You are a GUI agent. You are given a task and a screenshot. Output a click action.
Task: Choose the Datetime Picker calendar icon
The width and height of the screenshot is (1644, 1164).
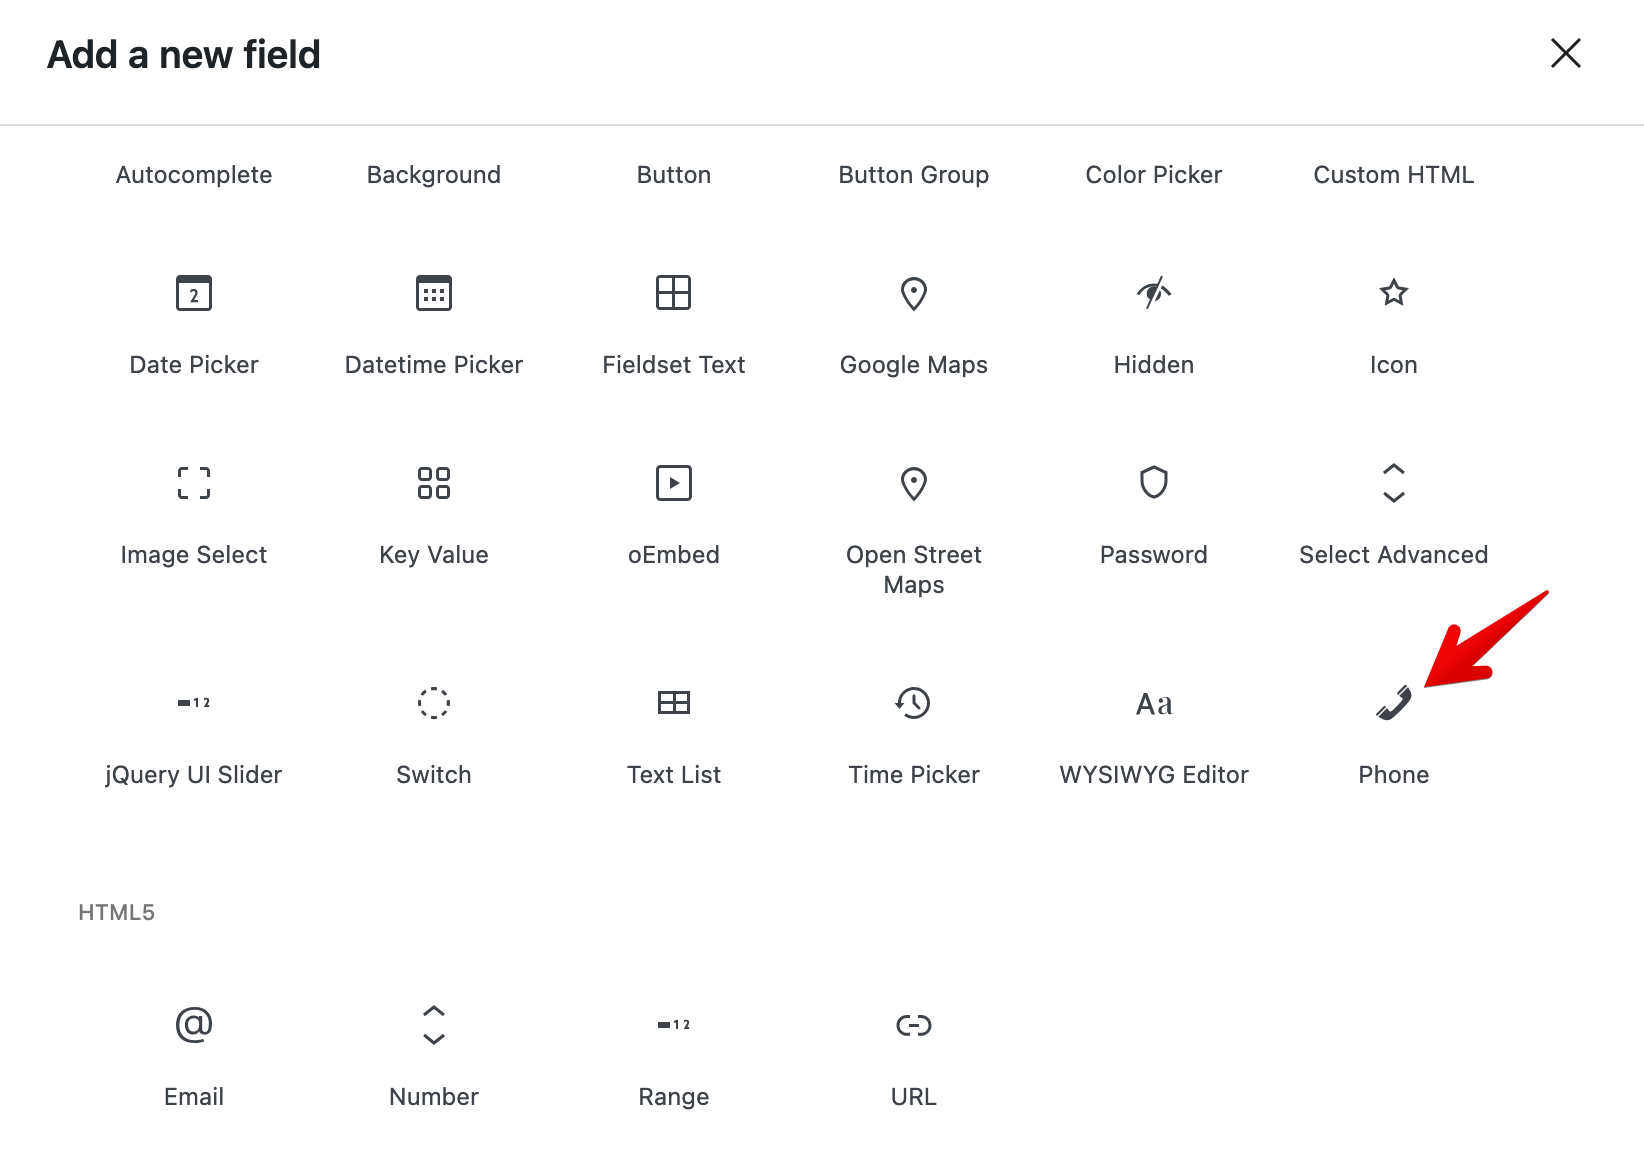point(433,293)
